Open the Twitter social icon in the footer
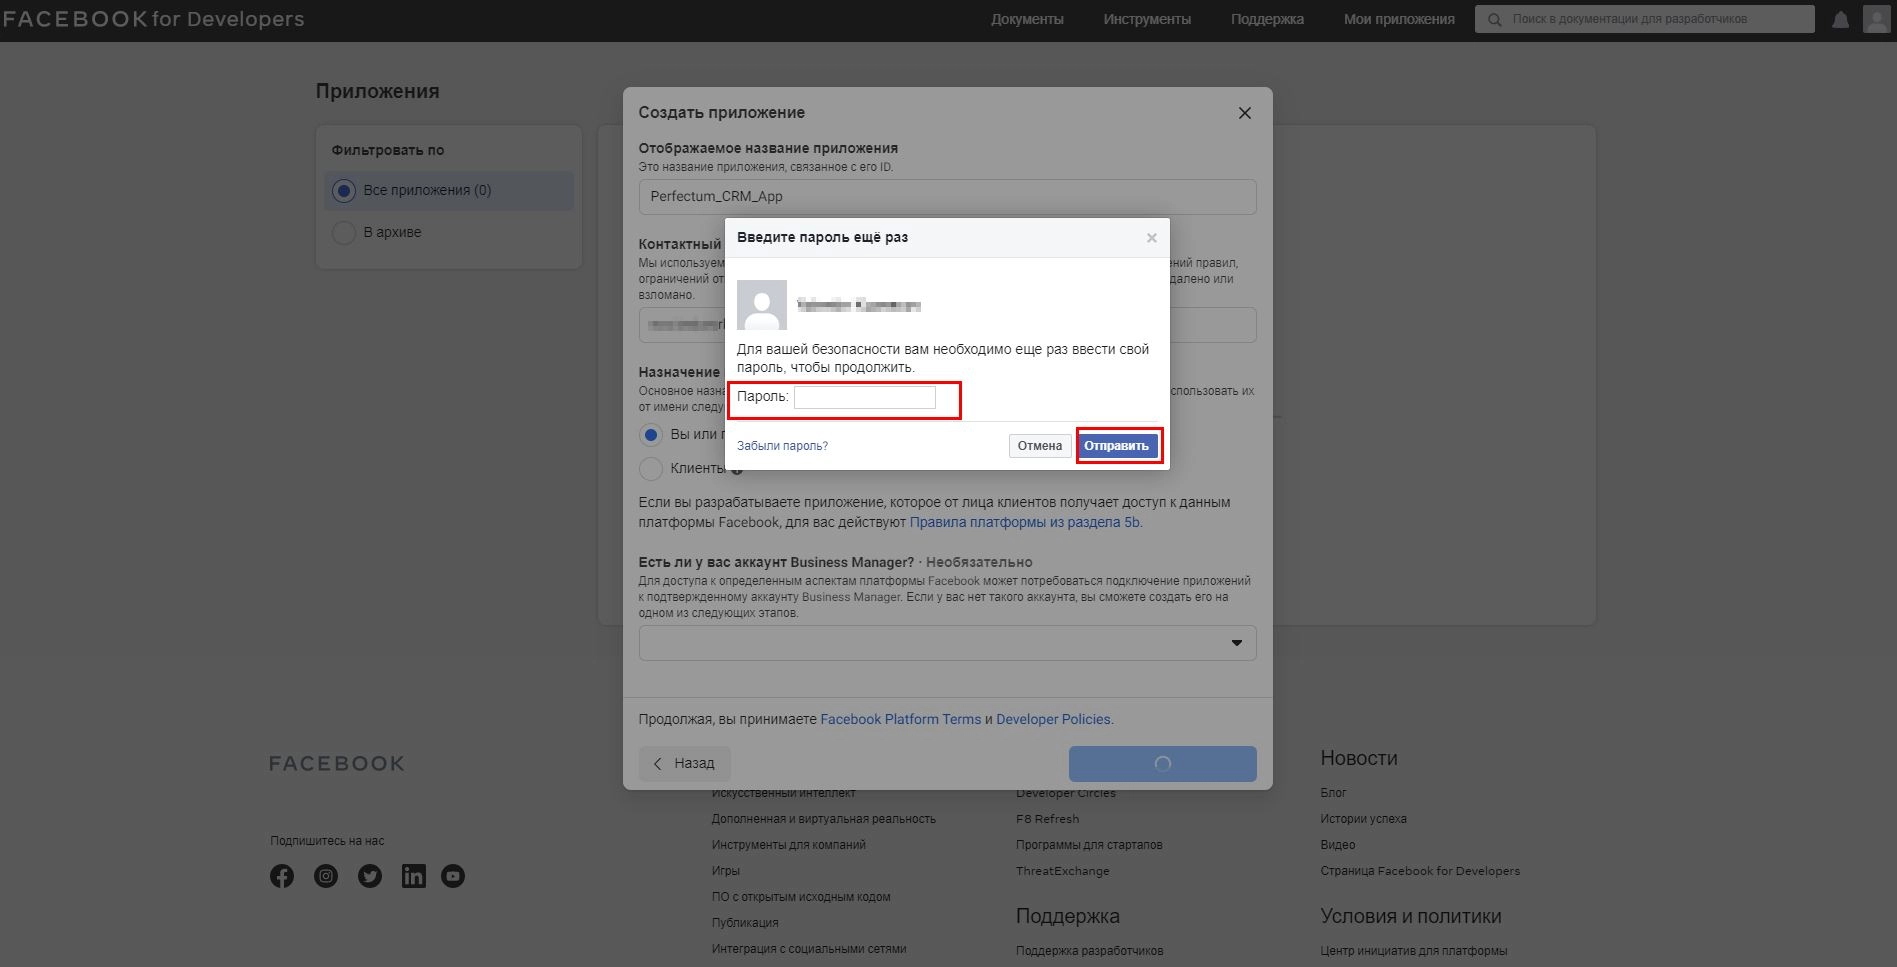Image resolution: width=1897 pixels, height=967 pixels. [370, 876]
